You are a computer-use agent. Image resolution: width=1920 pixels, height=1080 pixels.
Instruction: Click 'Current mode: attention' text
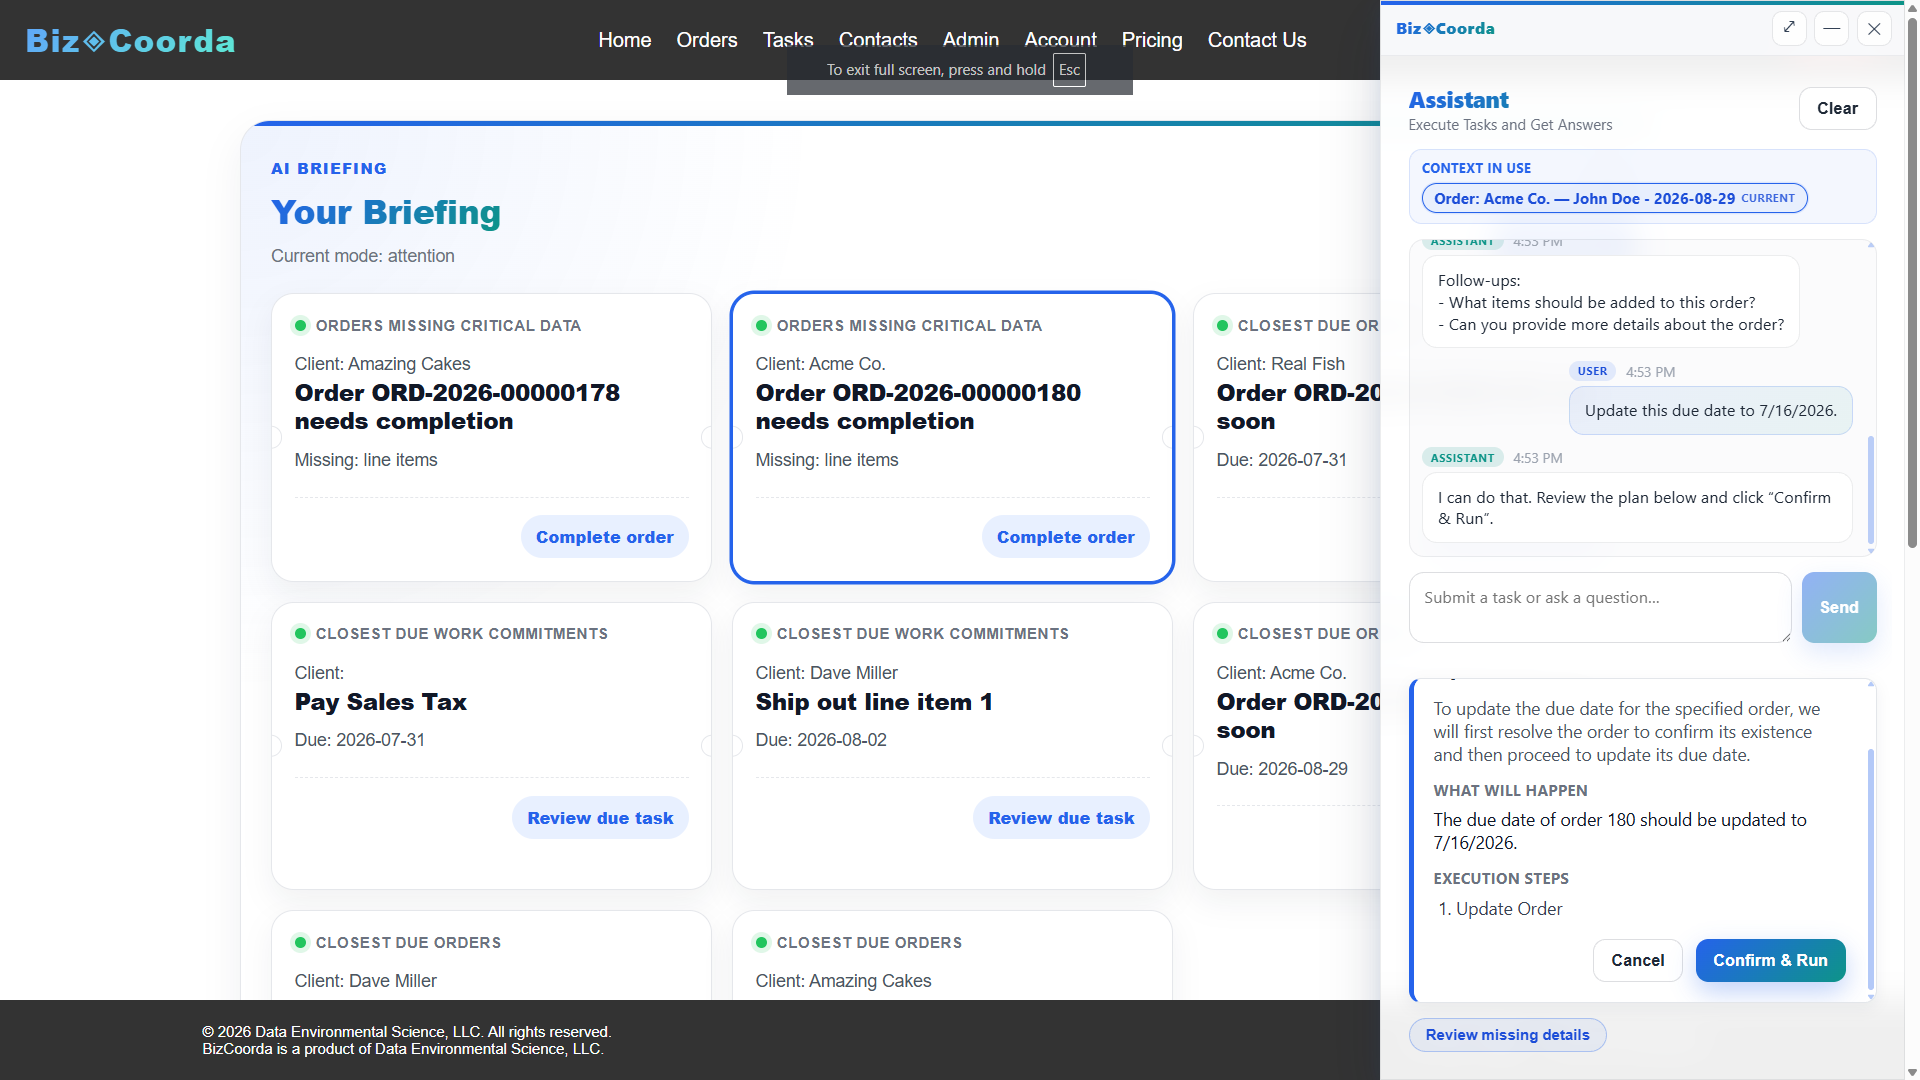click(x=362, y=256)
